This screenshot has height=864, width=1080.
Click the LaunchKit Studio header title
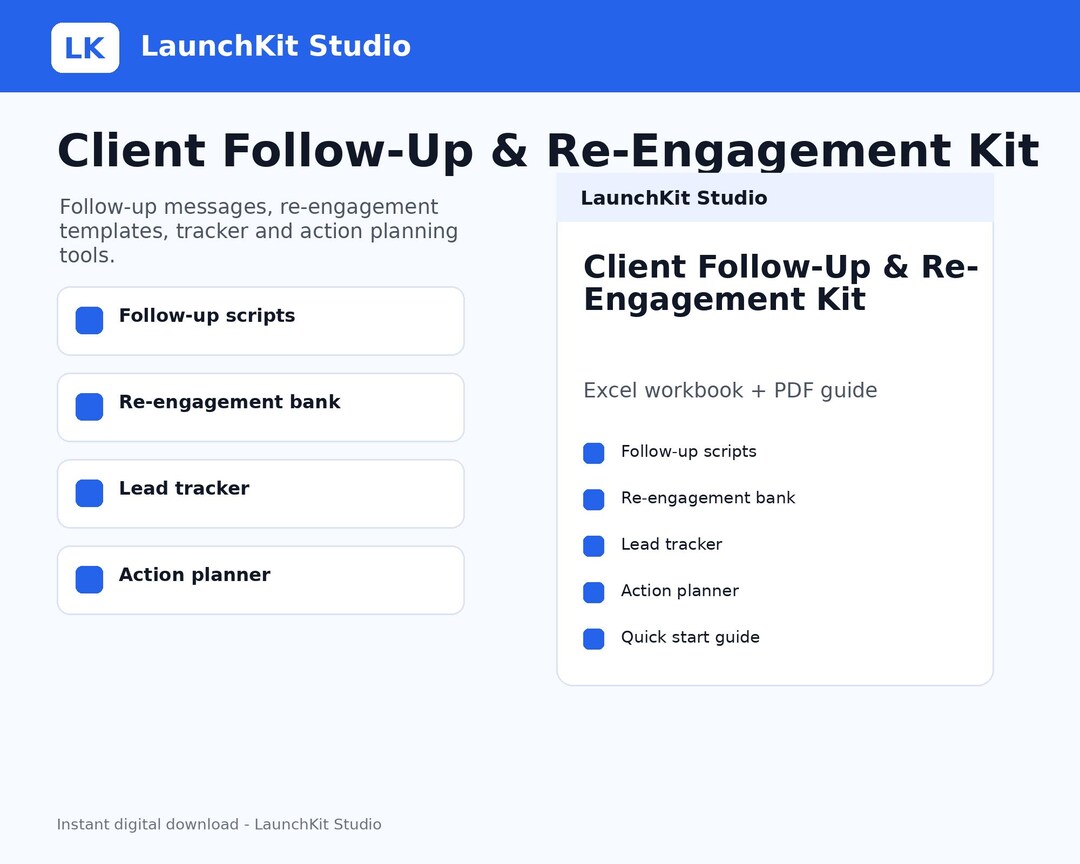[276, 46]
